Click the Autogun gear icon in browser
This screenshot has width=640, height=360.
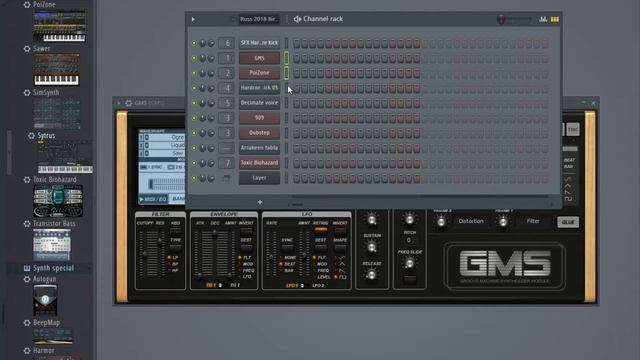click(27, 279)
